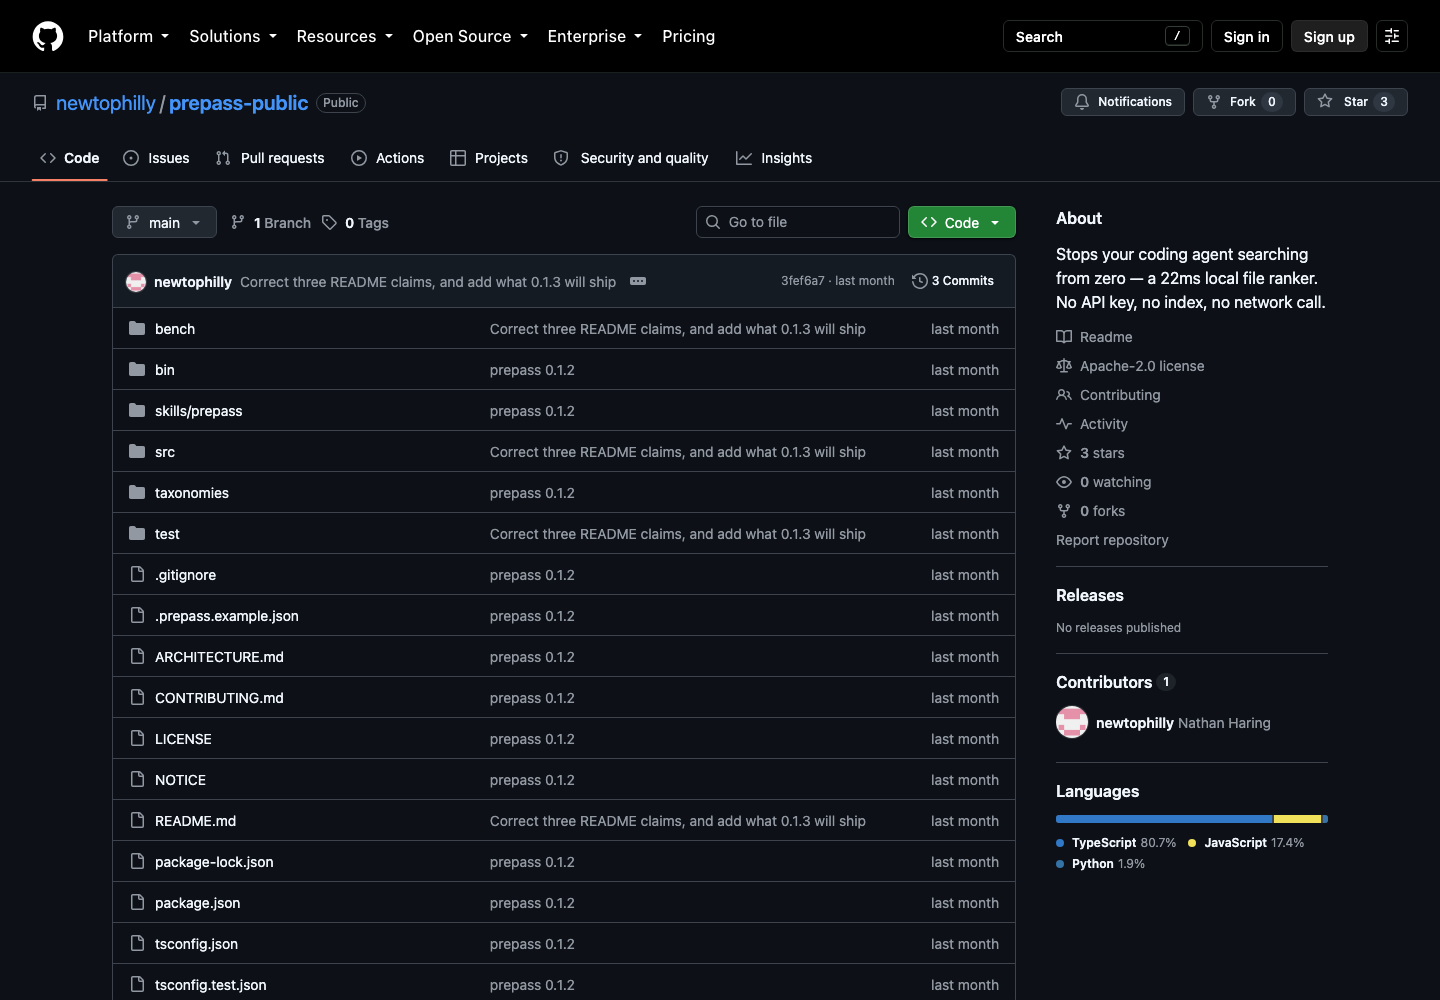Switch to the Security and quality tab
Screen dimensions: 1440x1000
631,158
